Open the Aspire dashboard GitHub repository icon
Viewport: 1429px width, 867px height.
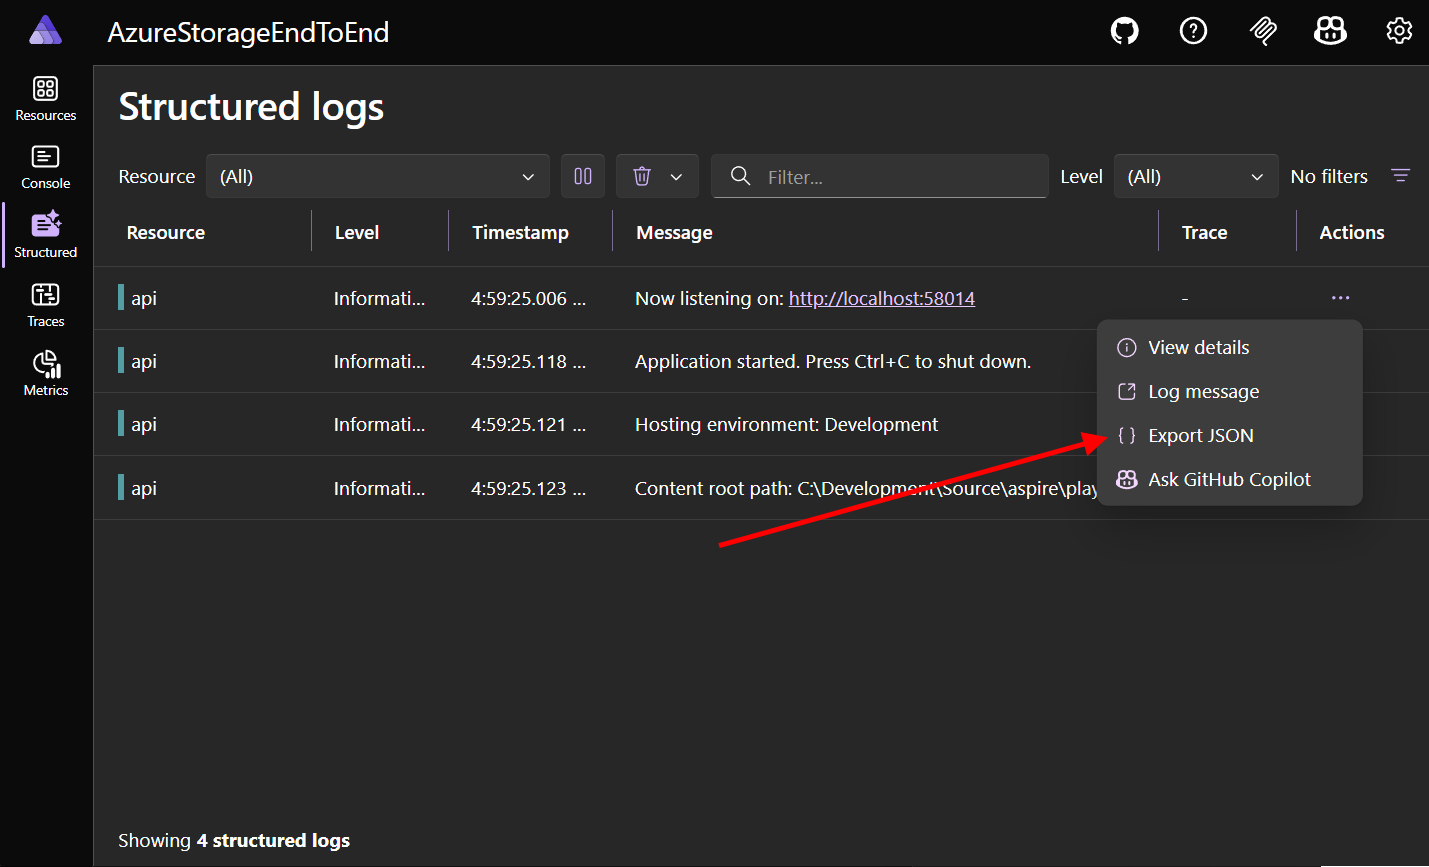click(x=1124, y=31)
